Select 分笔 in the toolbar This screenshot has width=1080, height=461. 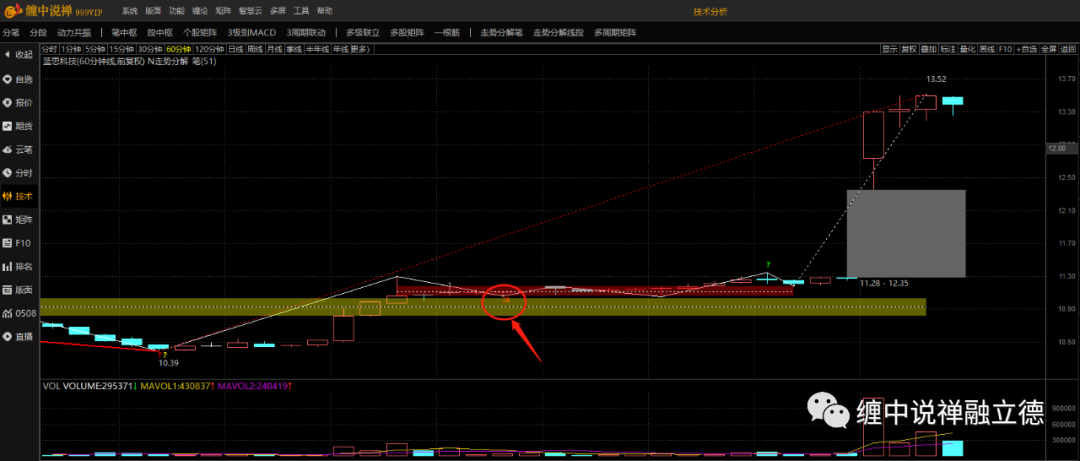point(11,32)
